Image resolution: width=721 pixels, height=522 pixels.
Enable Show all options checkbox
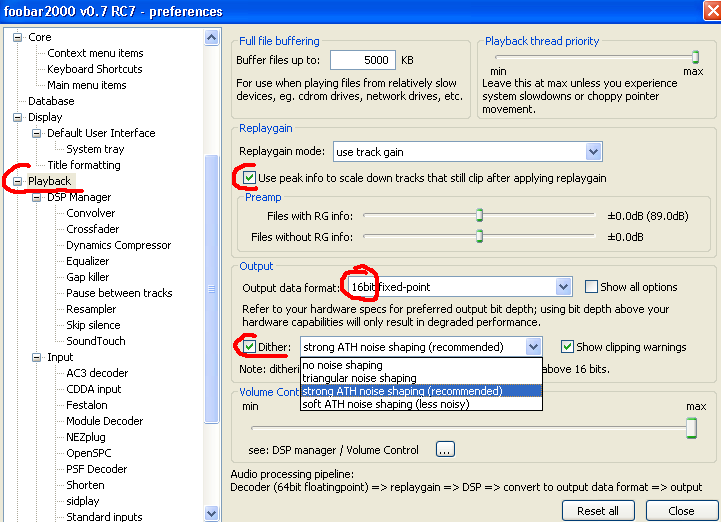pos(591,287)
